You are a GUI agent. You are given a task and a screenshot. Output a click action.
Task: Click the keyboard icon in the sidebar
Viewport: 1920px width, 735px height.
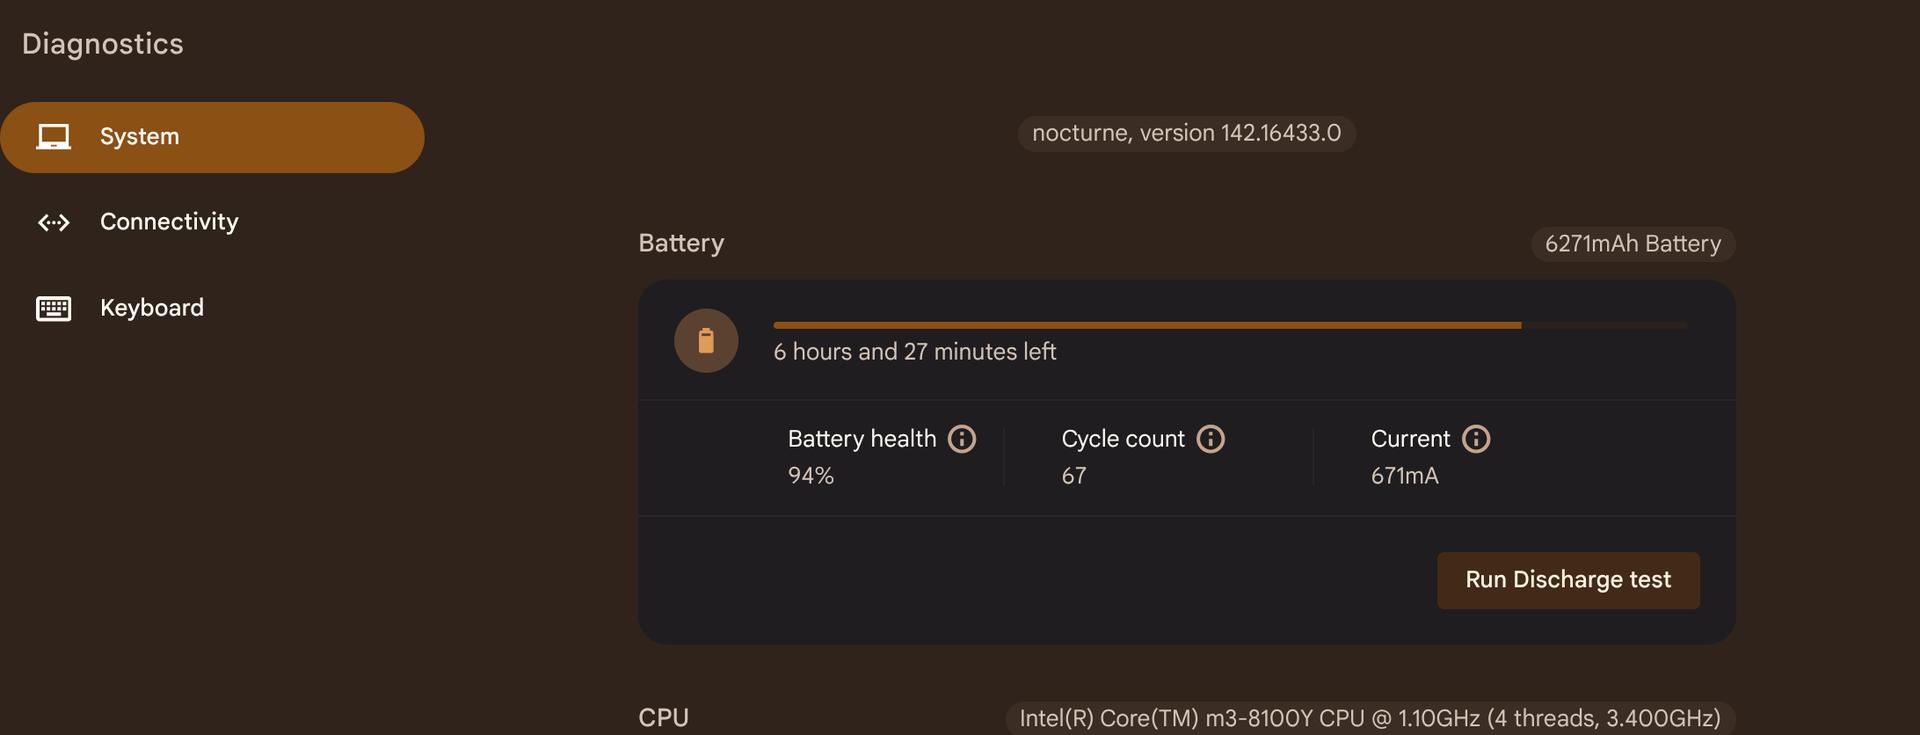(54, 308)
